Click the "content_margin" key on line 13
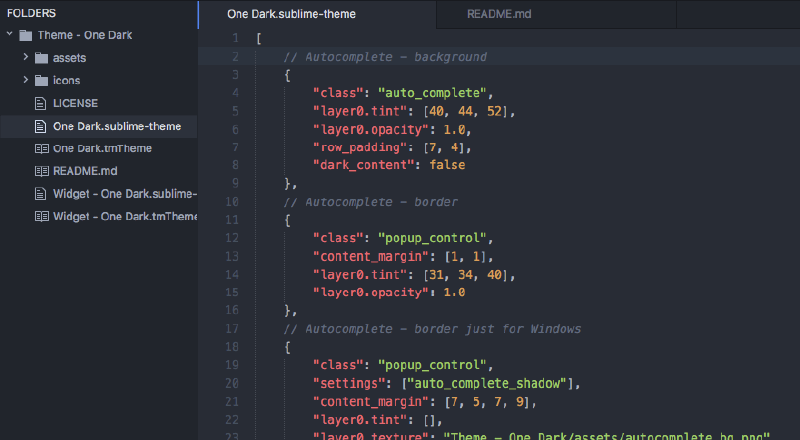The width and height of the screenshot is (800, 440). pos(371,256)
